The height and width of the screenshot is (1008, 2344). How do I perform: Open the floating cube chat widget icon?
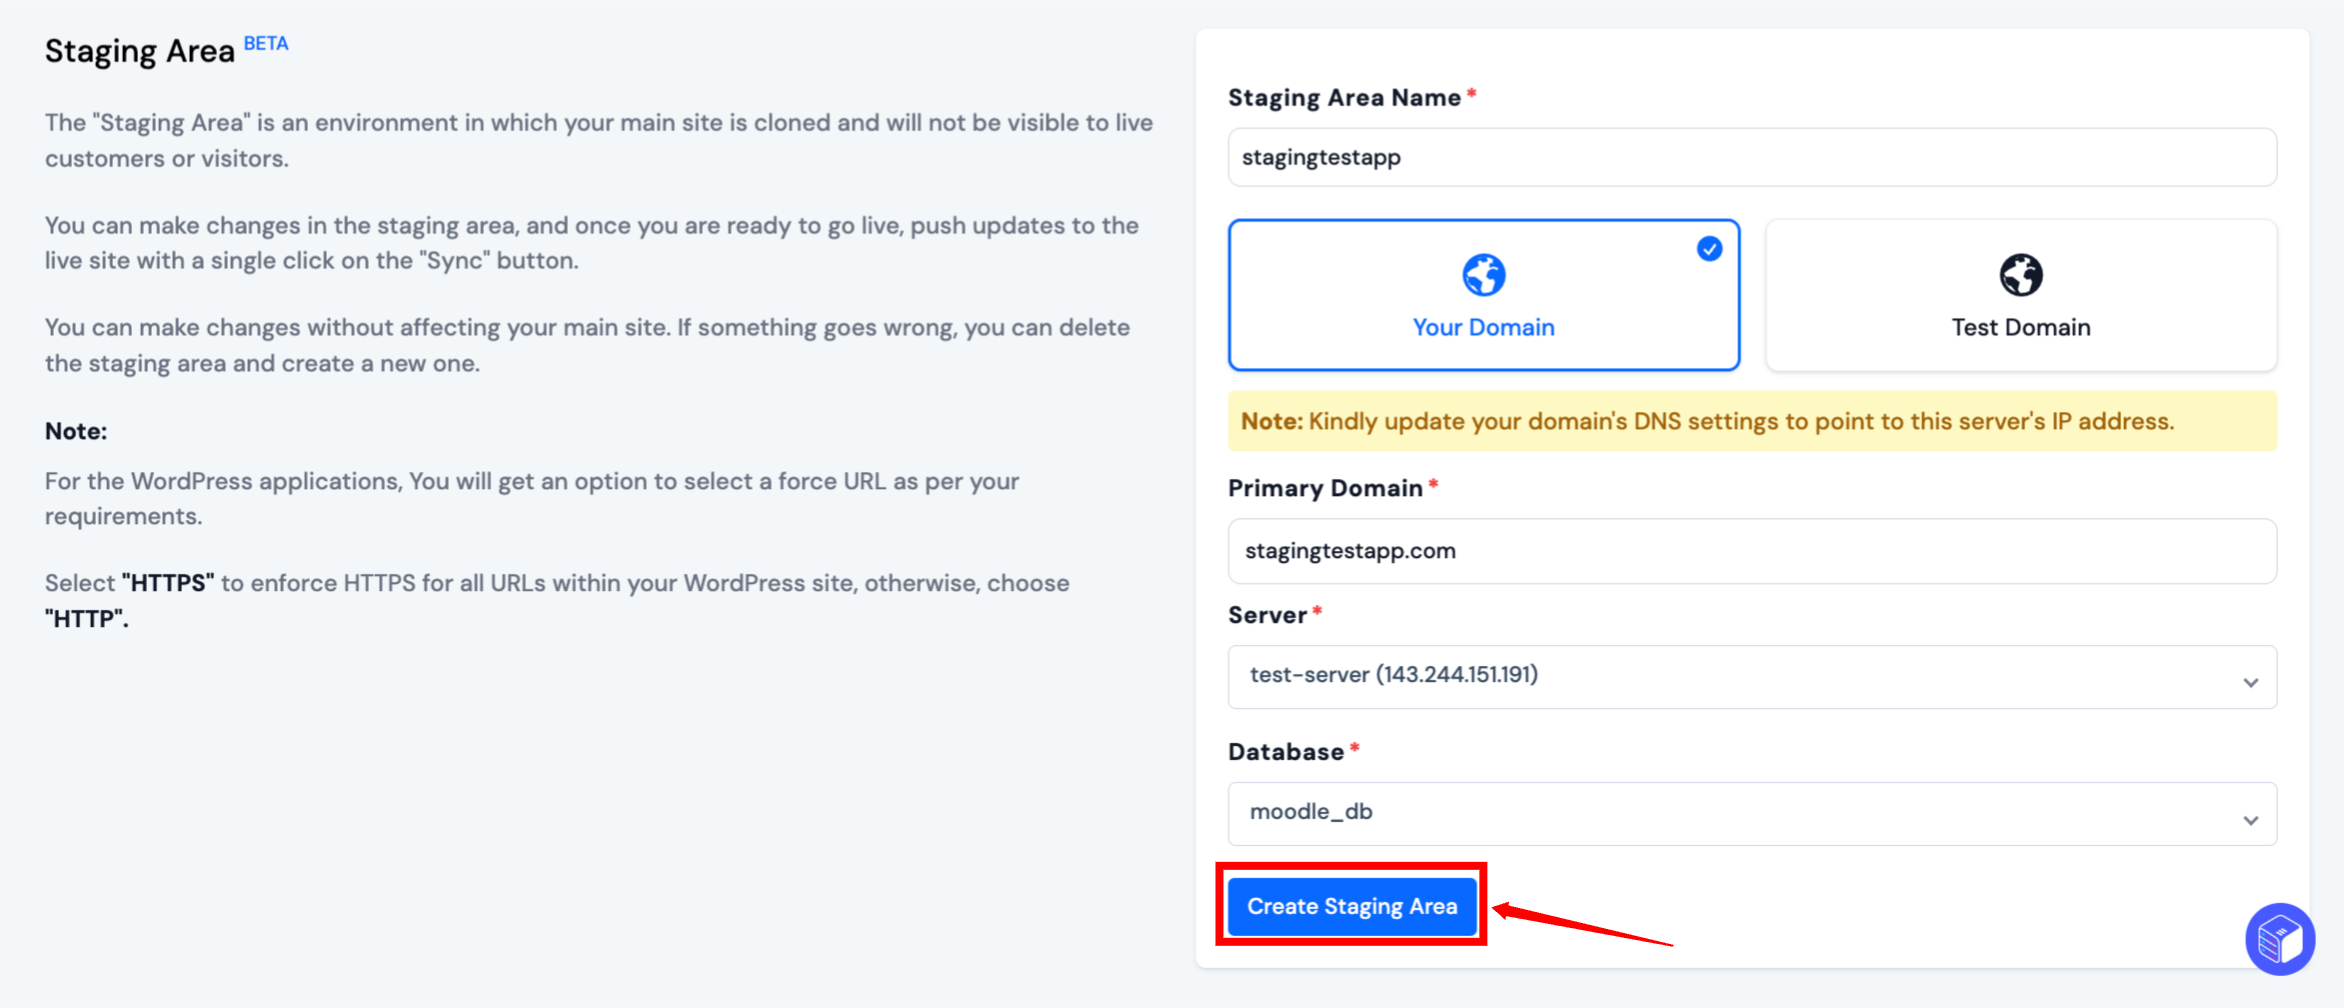(2280, 939)
